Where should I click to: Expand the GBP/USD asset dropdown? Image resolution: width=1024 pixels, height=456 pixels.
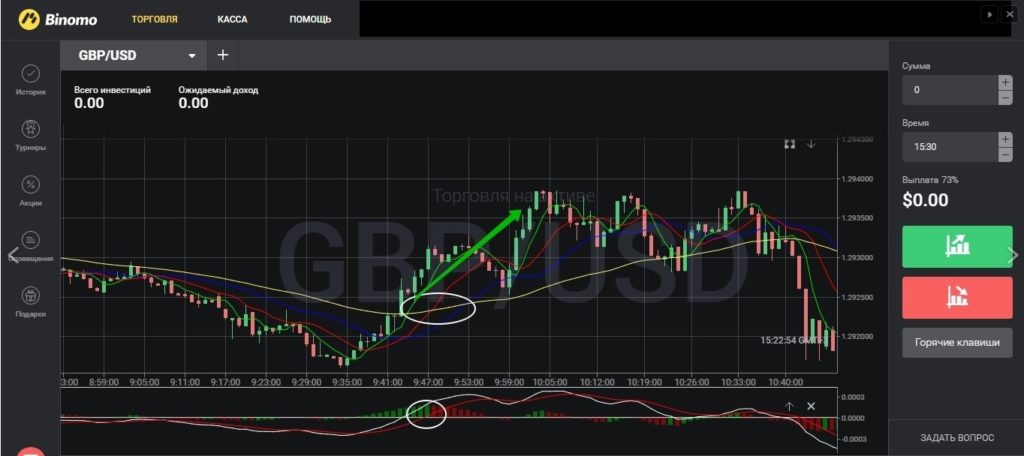[x=192, y=56]
